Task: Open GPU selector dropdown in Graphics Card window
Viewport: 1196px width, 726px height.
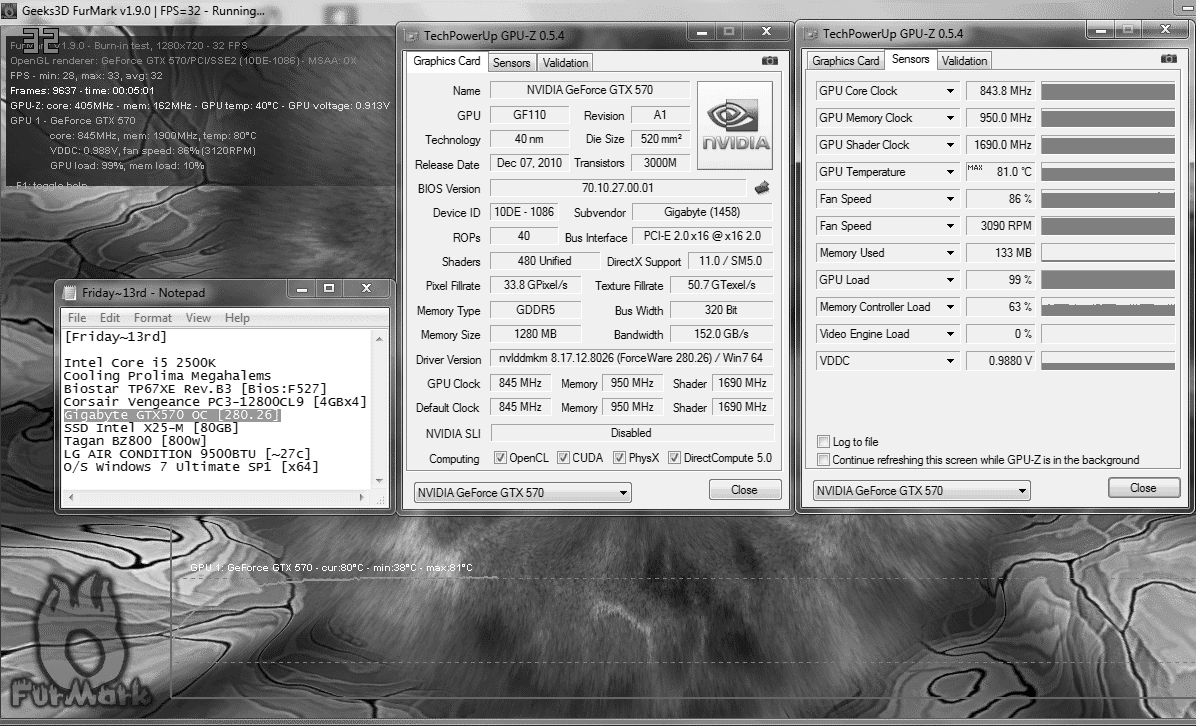Action: pyautogui.click(x=522, y=493)
